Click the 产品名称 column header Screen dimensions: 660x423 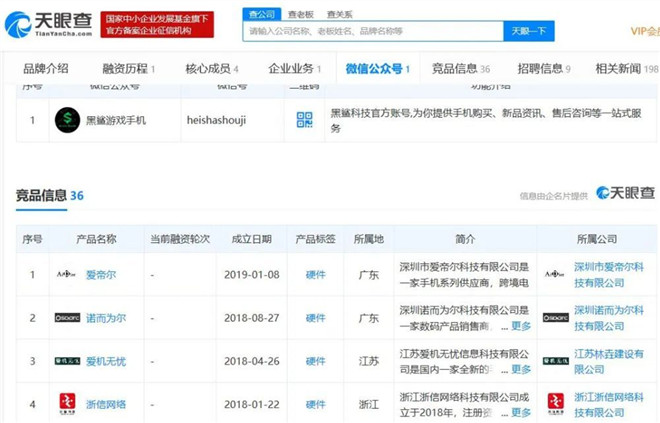pos(96,239)
